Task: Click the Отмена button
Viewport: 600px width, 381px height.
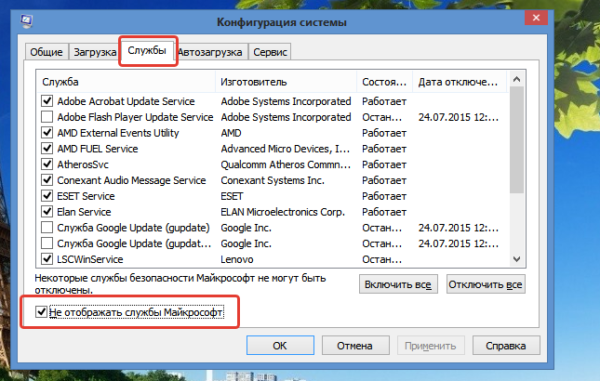Action: tap(355, 345)
